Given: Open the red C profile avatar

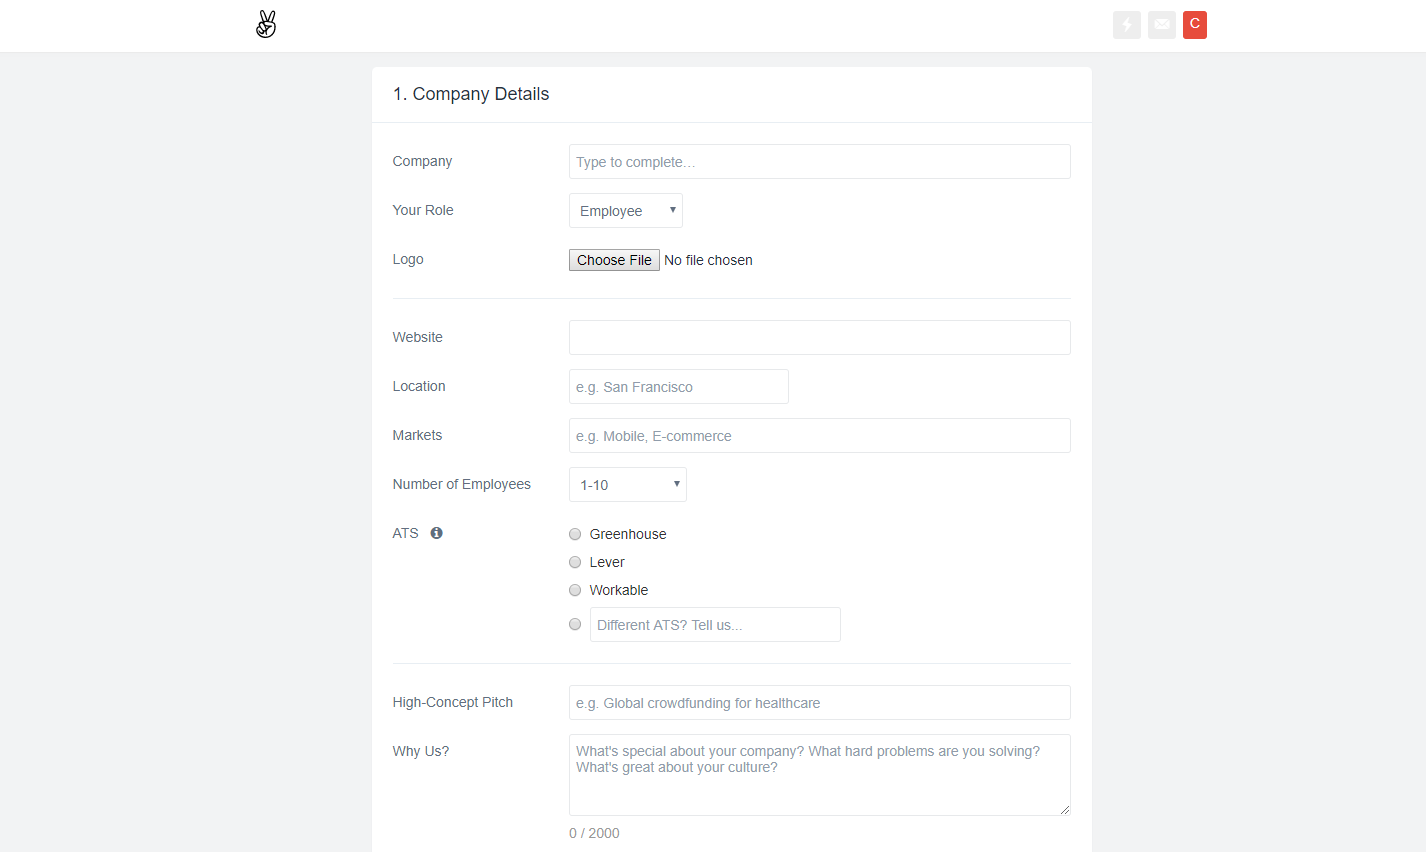Looking at the screenshot, I should (x=1195, y=25).
